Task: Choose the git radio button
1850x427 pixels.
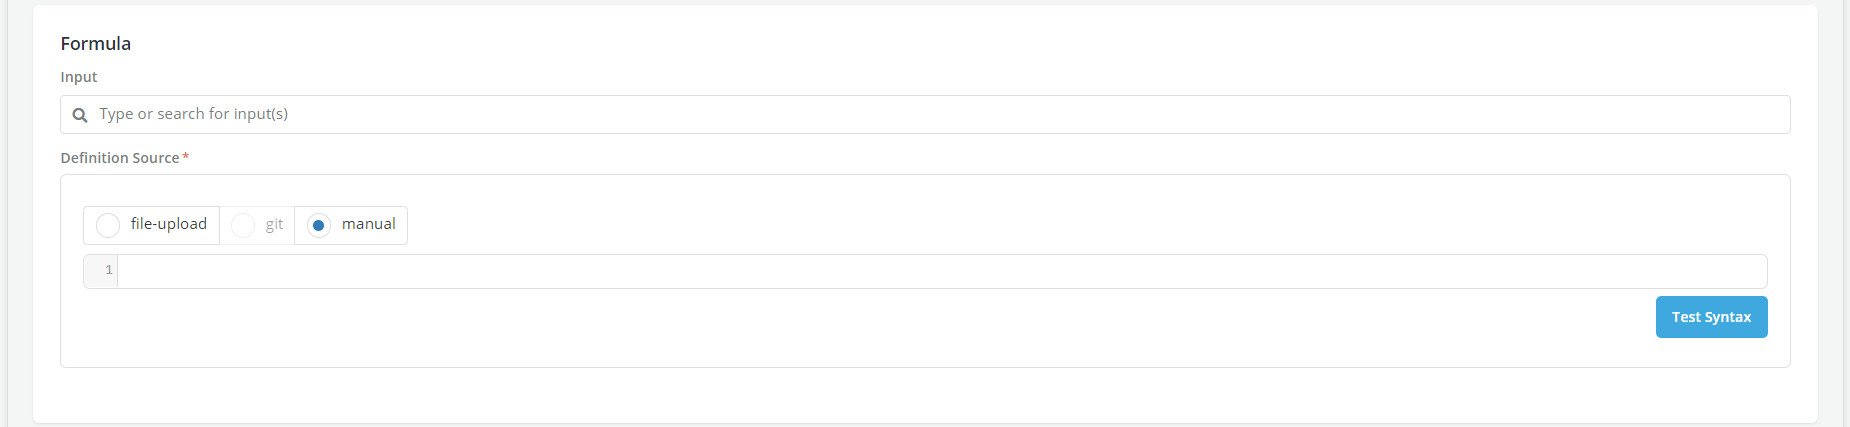Action: pyautogui.click(x=243, y=225)
